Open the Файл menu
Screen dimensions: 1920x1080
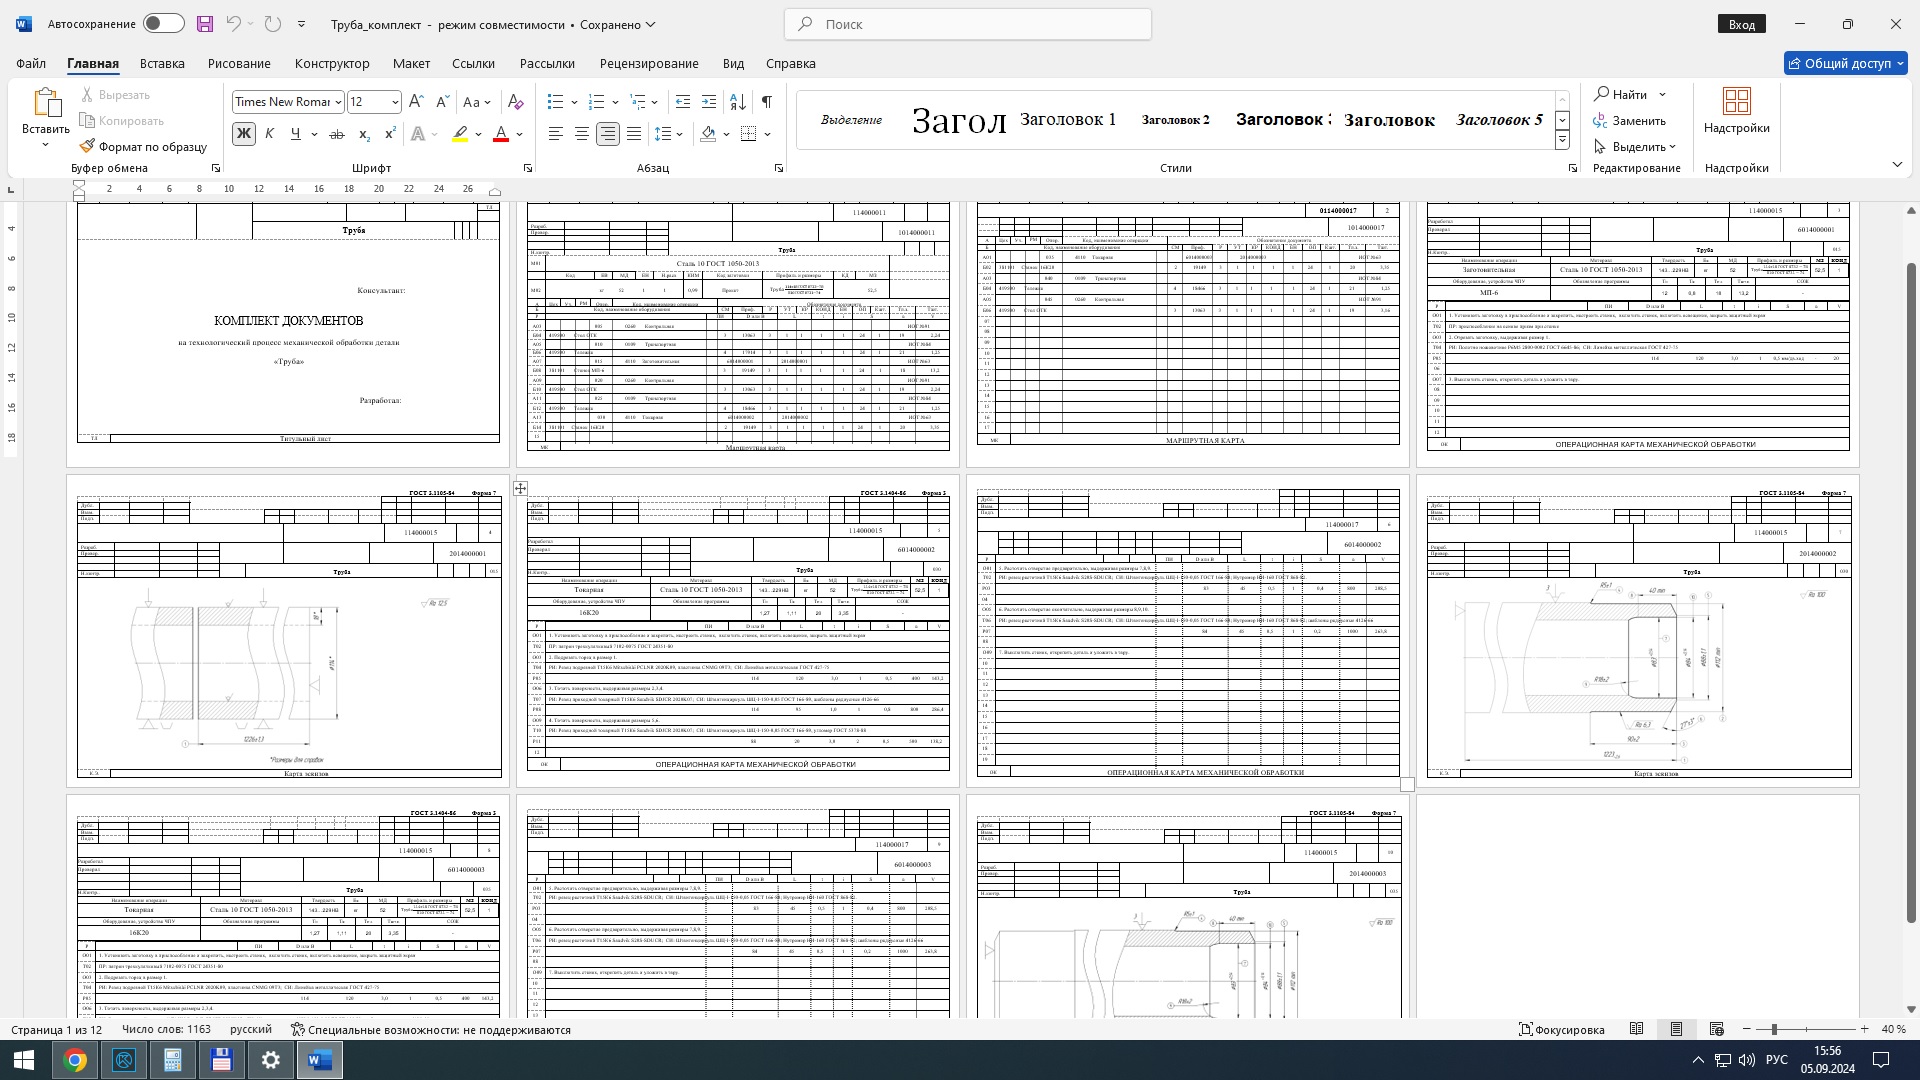(x=31, y=63)
